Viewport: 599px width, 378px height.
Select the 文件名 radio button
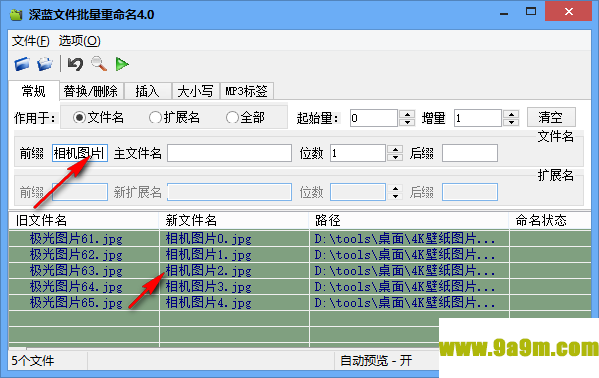(x=79, y=117)
